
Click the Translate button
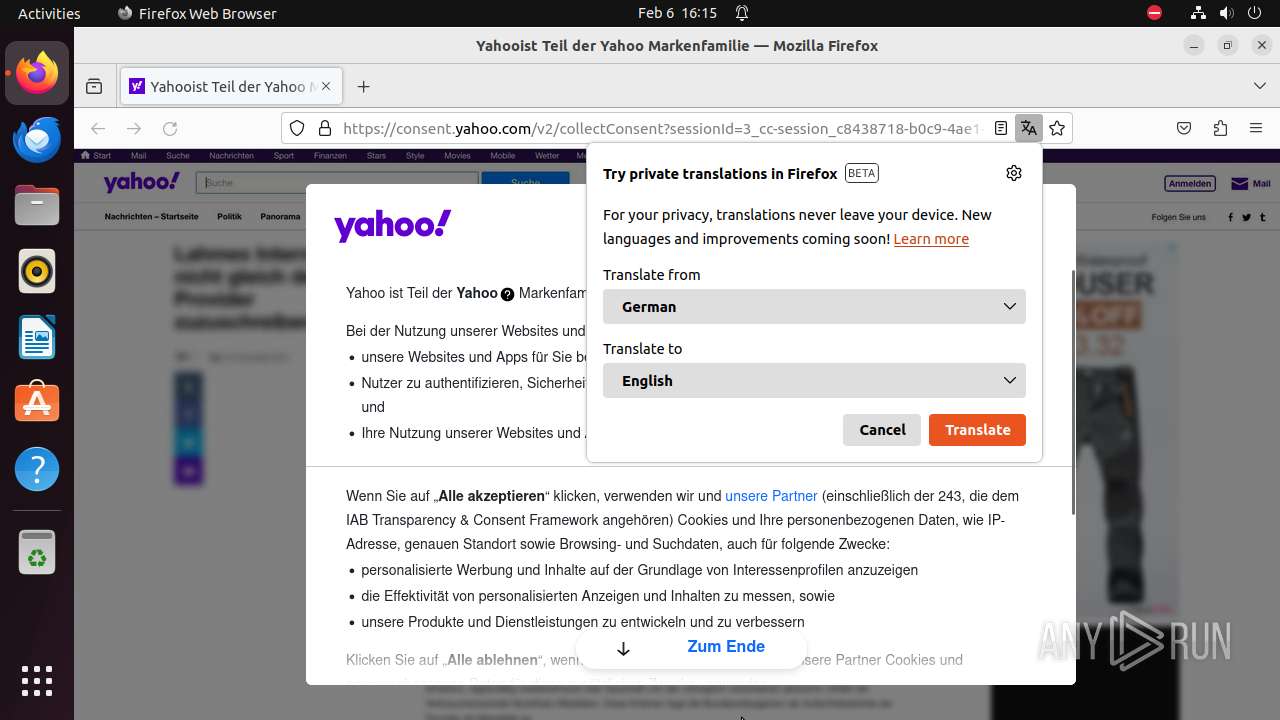(x=977, y=430)
